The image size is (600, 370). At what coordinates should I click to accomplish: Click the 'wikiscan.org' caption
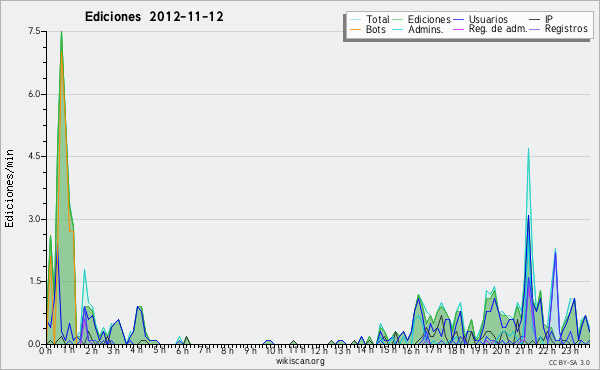click(300, 361)
